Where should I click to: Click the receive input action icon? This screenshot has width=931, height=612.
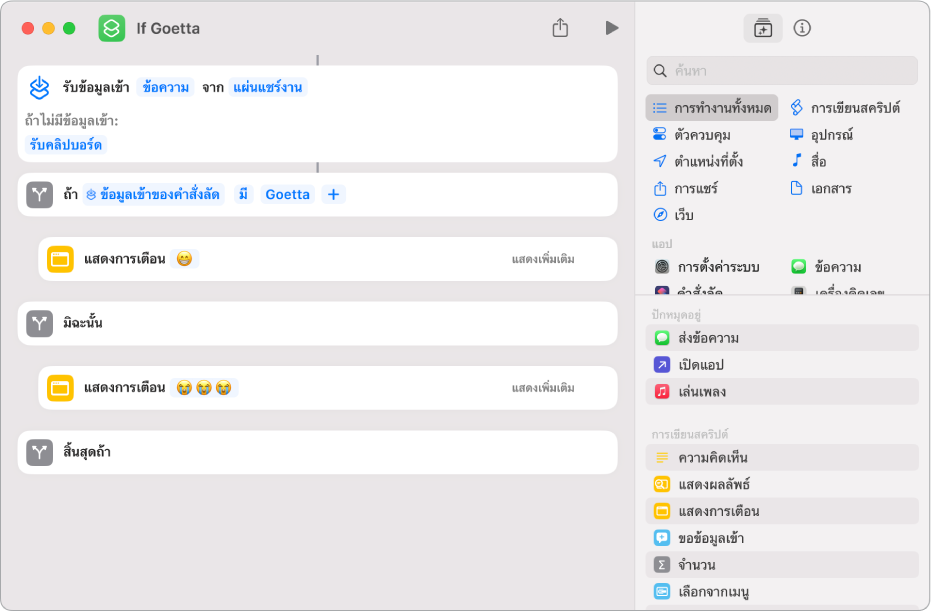[x=40, y=88]
